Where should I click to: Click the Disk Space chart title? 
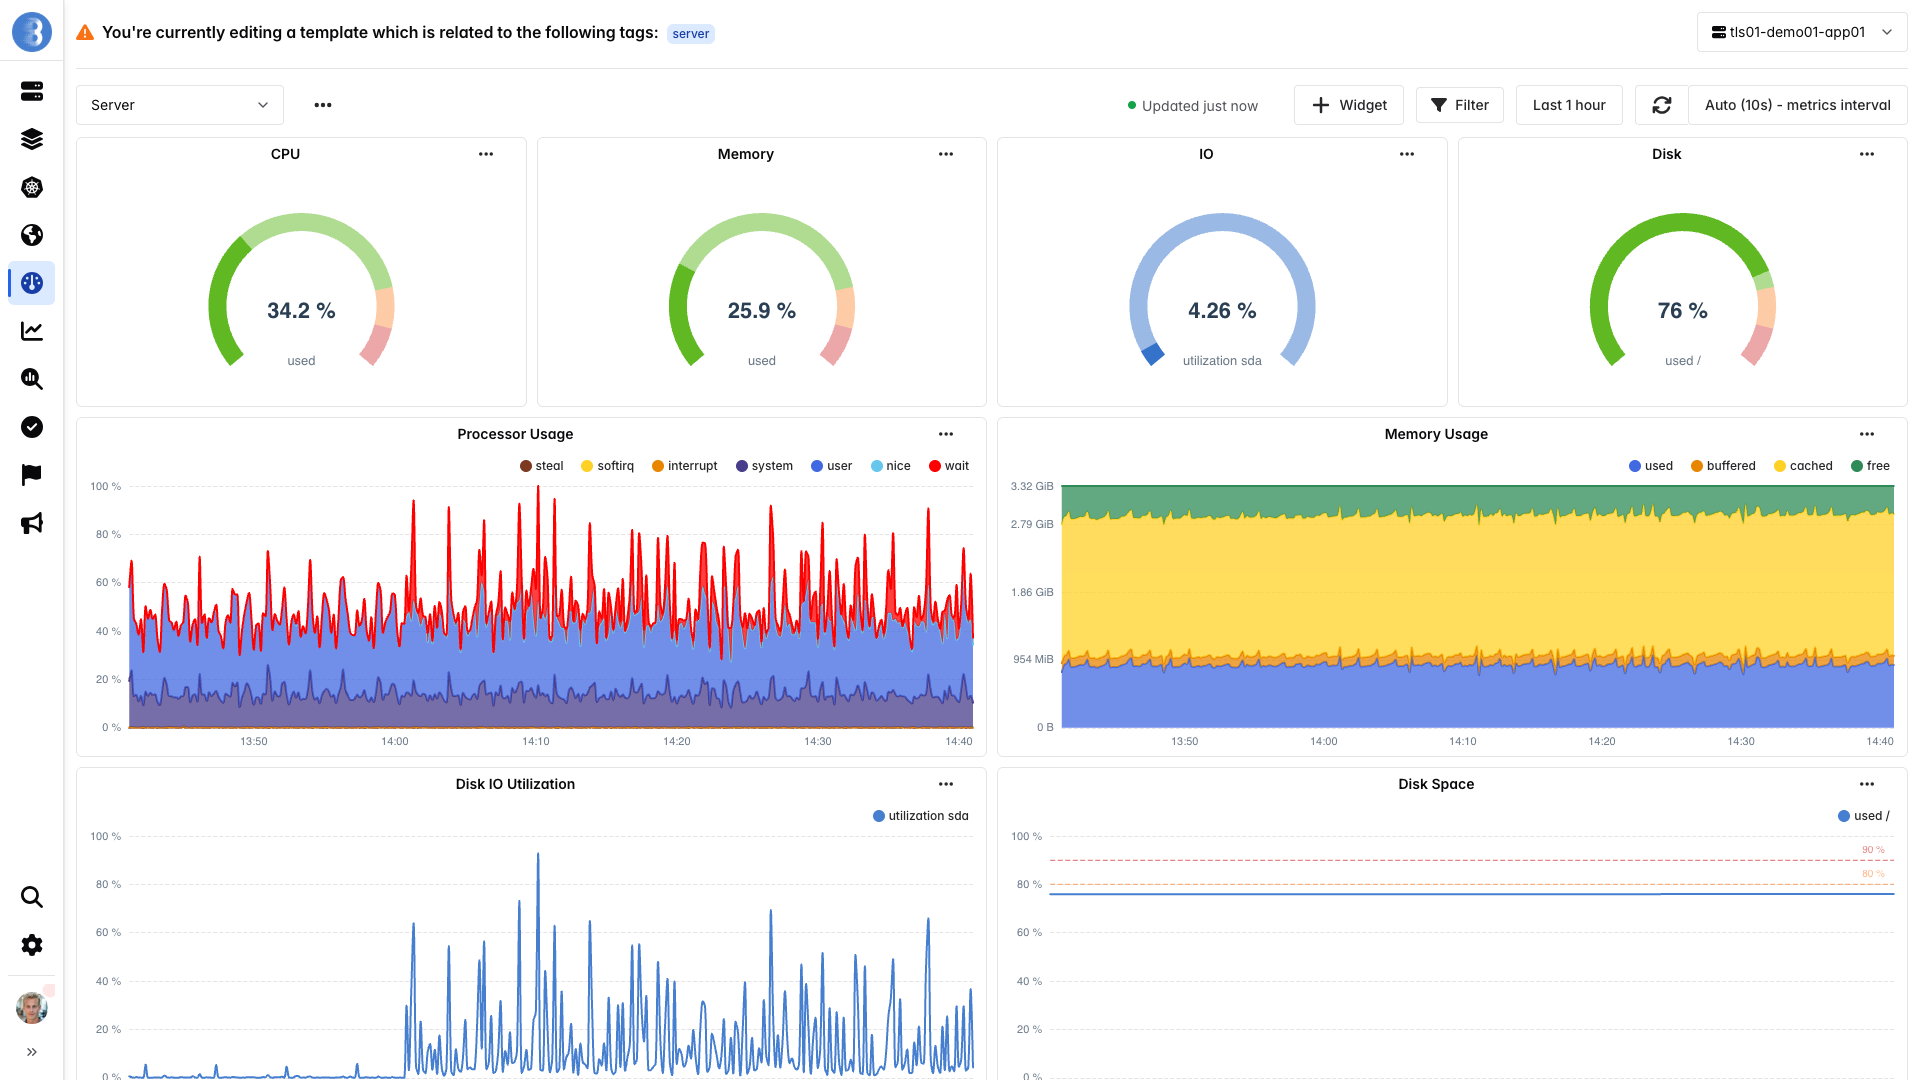(1436, 784)
